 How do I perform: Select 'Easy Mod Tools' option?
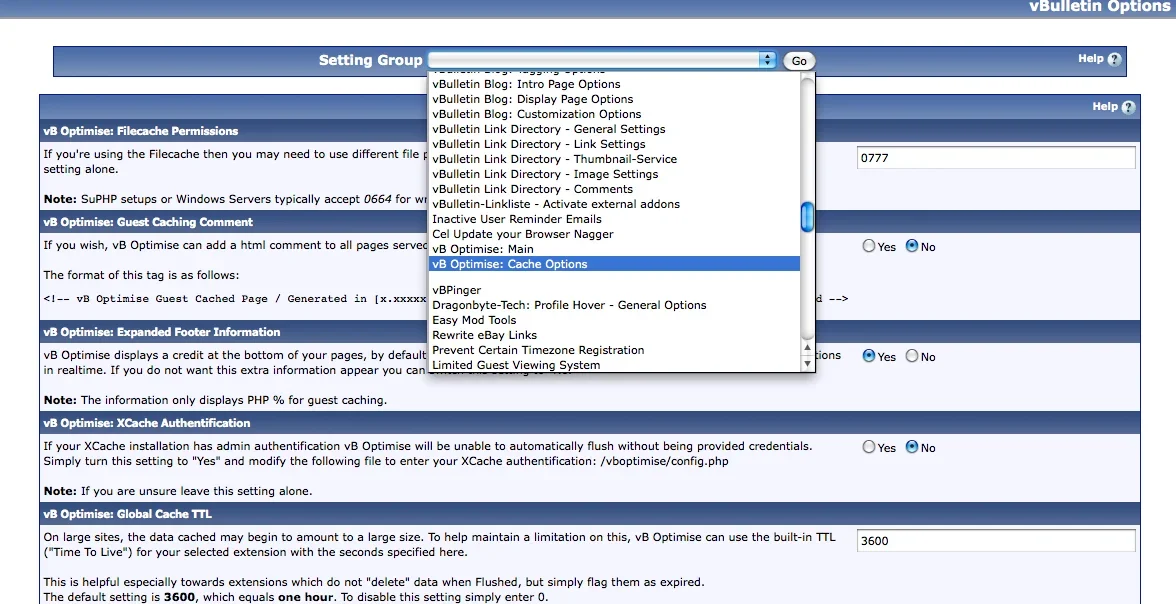474,320
